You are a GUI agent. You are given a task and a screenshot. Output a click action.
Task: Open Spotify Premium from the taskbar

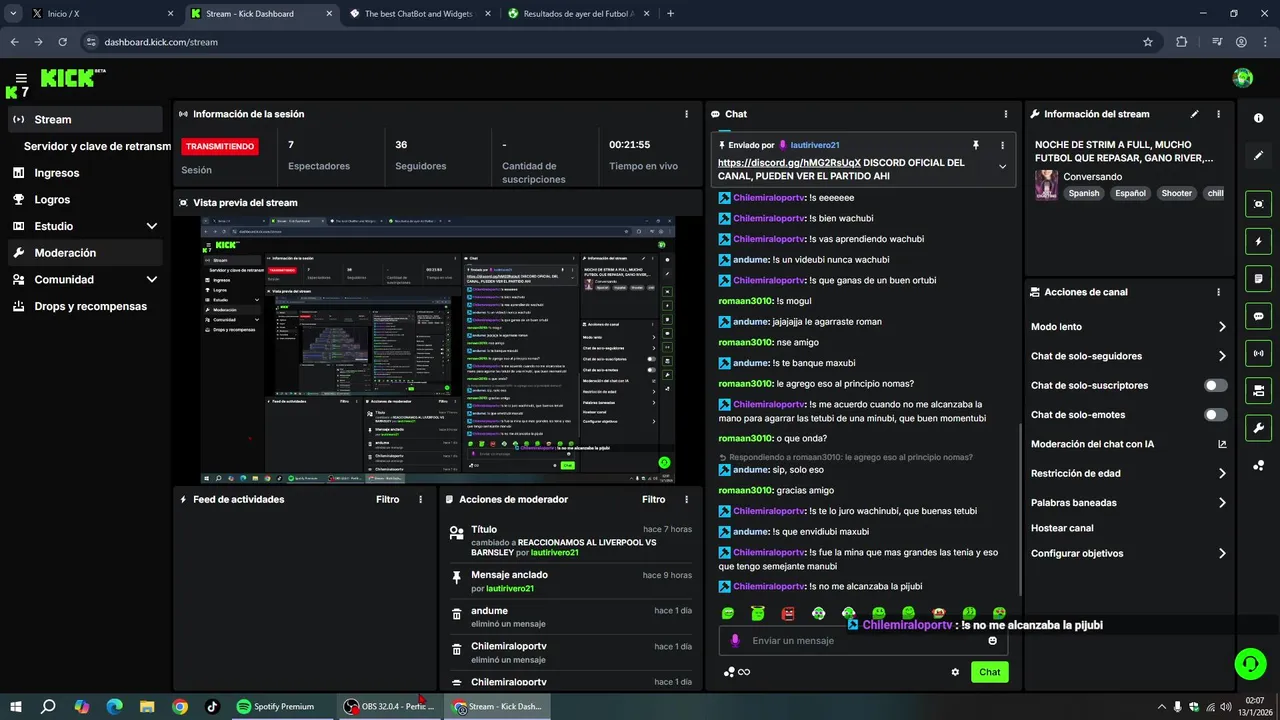click(x=275, y=706)
